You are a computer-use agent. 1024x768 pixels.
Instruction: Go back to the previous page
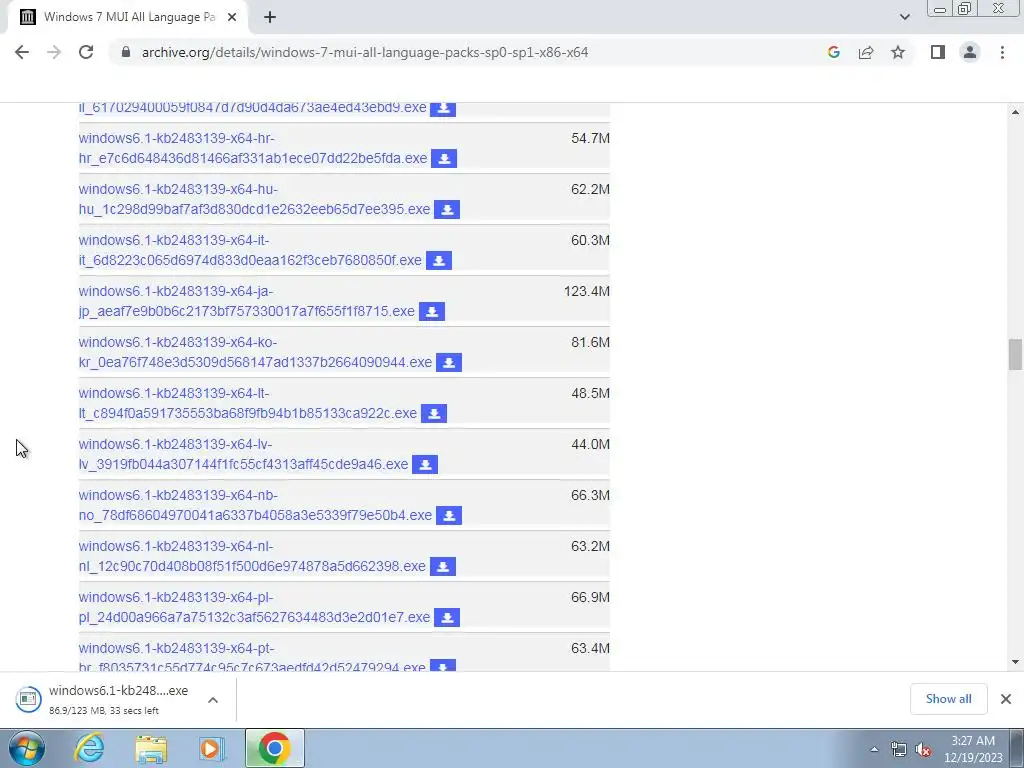pos(22,52)
